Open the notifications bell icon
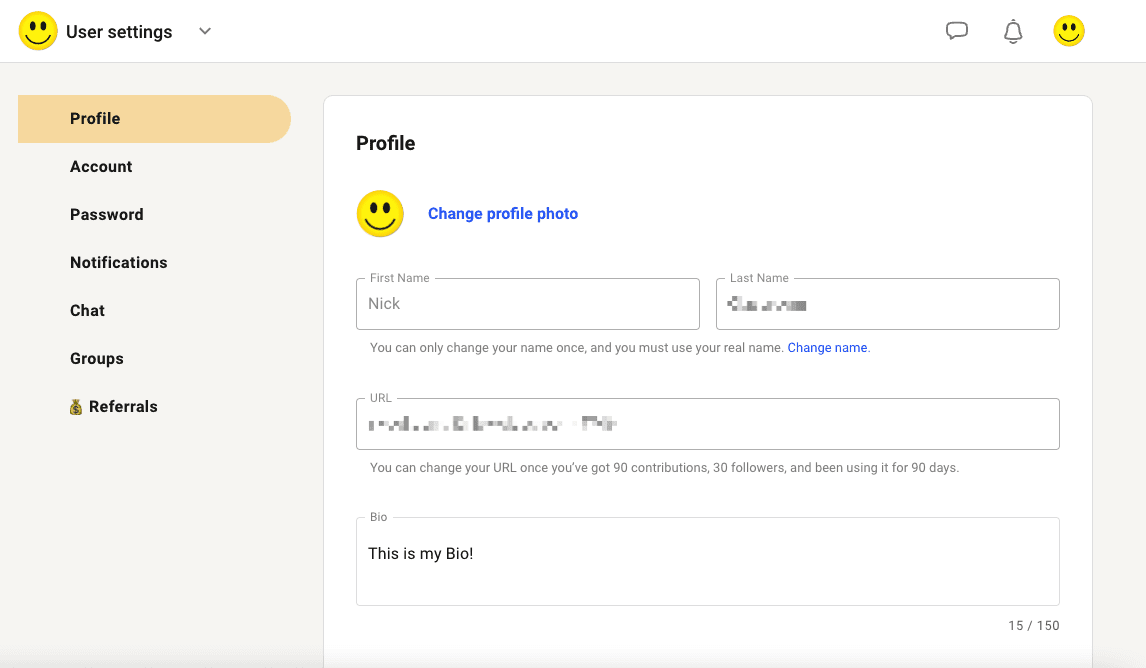 [1013, 32]
